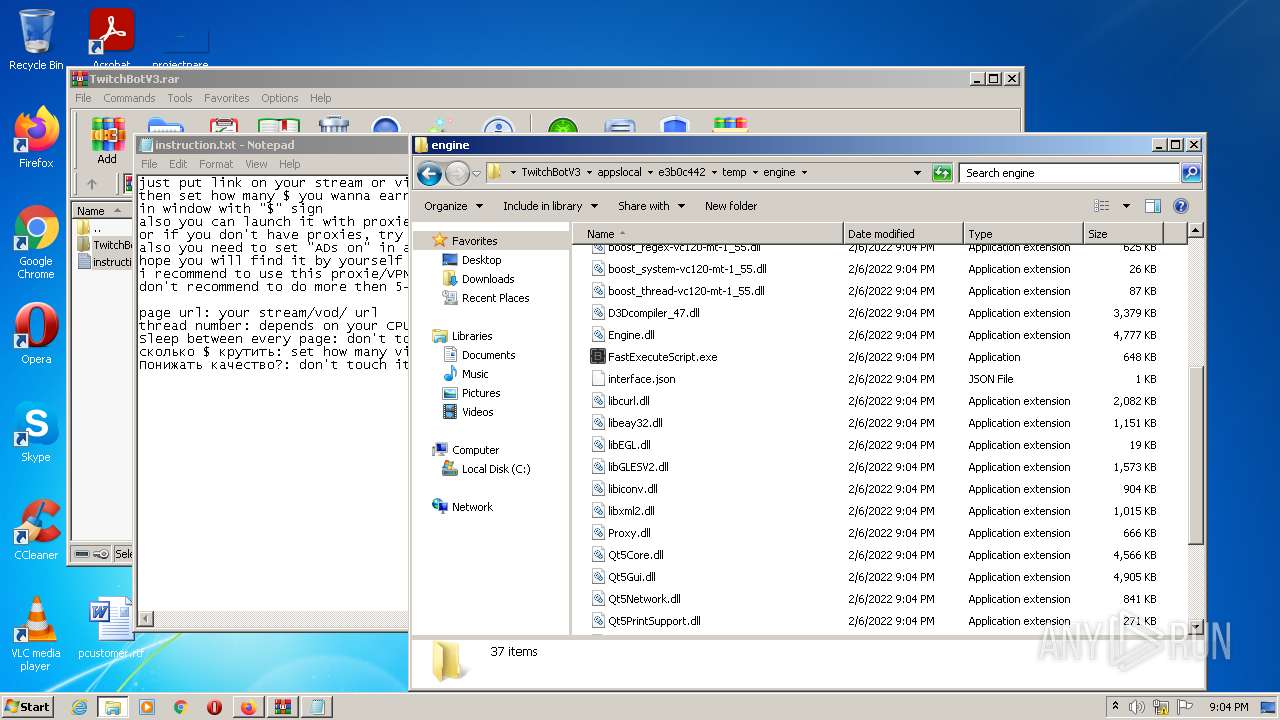The height and width of the screenshot is (720, 1280).
Task: Expand address bar previous locations dropdown
Action: tap(917, 173)
